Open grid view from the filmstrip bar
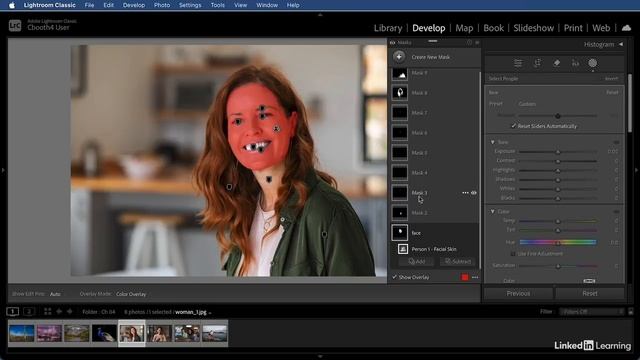Screen dimensions: 640x360 click(x=48, y=311)
